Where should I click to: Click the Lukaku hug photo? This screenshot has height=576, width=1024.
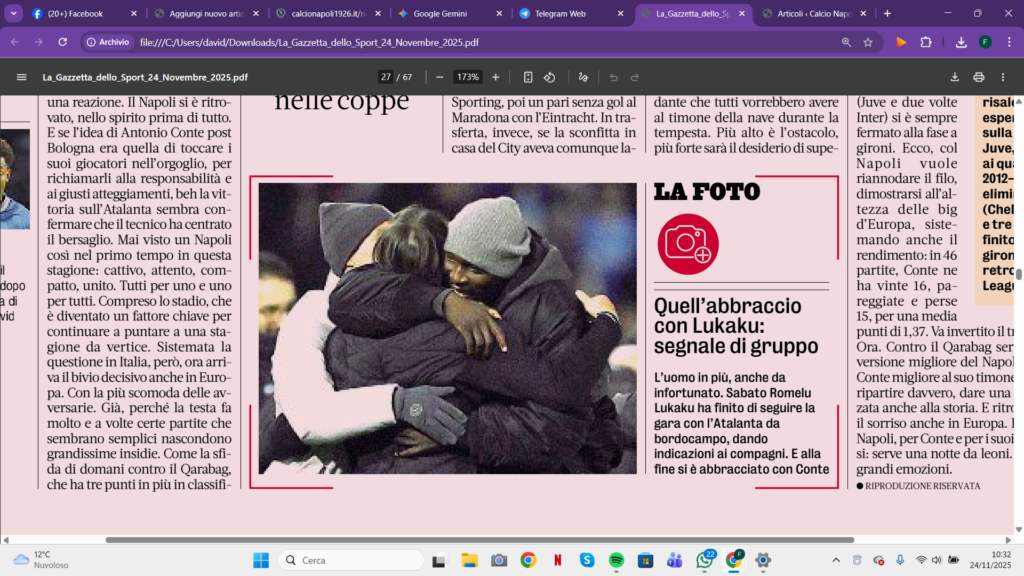coord(447,328)
